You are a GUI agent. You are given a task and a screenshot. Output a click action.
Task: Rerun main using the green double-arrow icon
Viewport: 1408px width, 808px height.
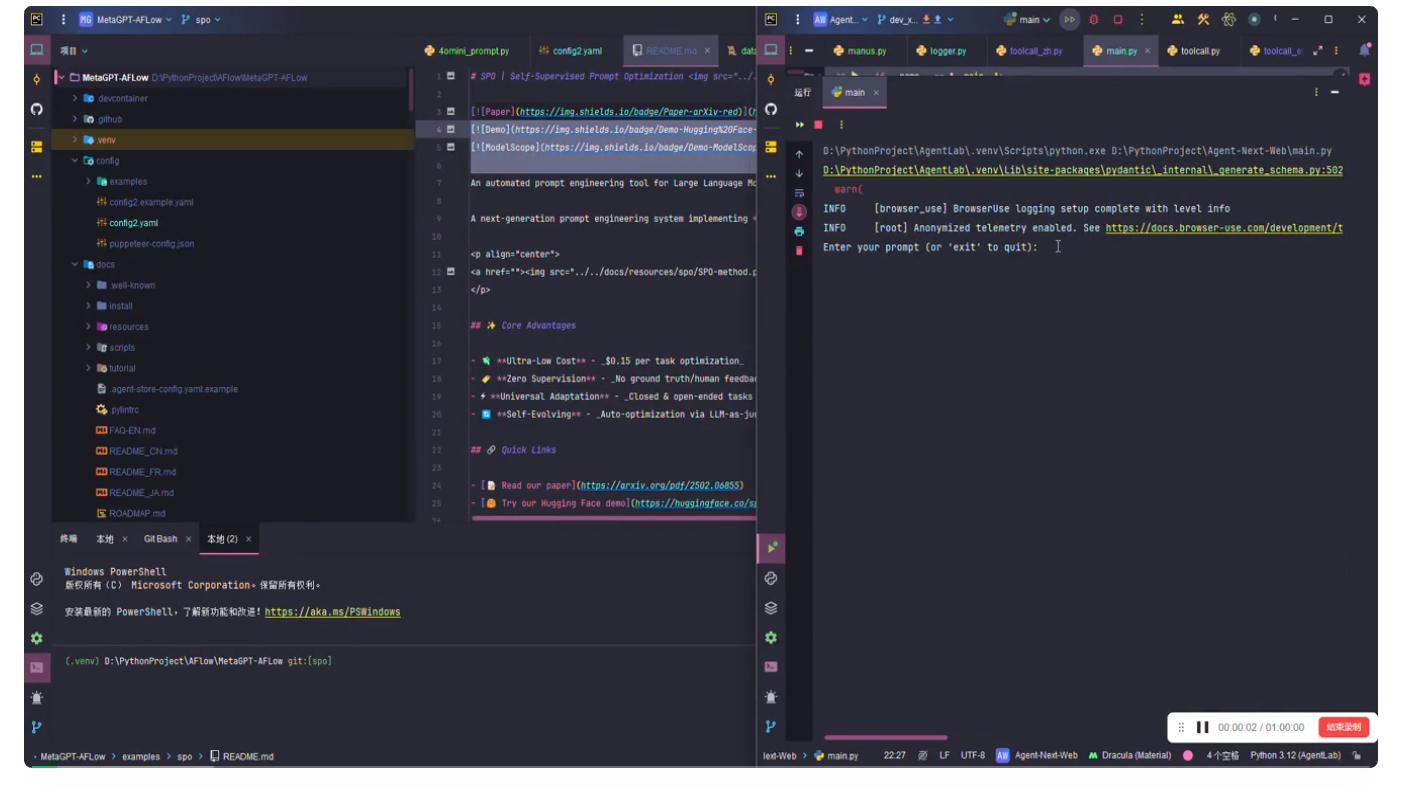799,124
